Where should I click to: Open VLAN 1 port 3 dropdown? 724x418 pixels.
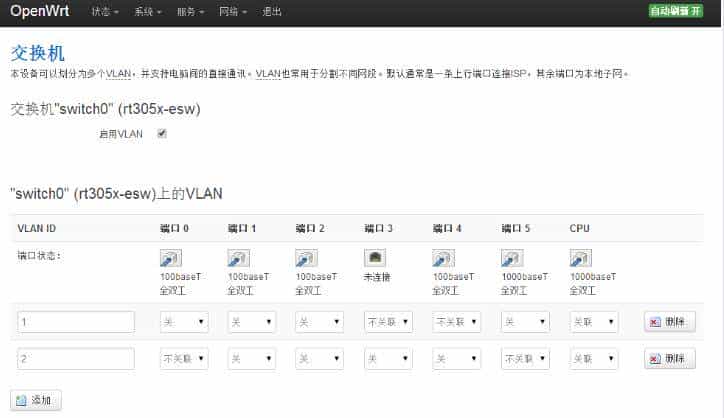coord(388,322)
